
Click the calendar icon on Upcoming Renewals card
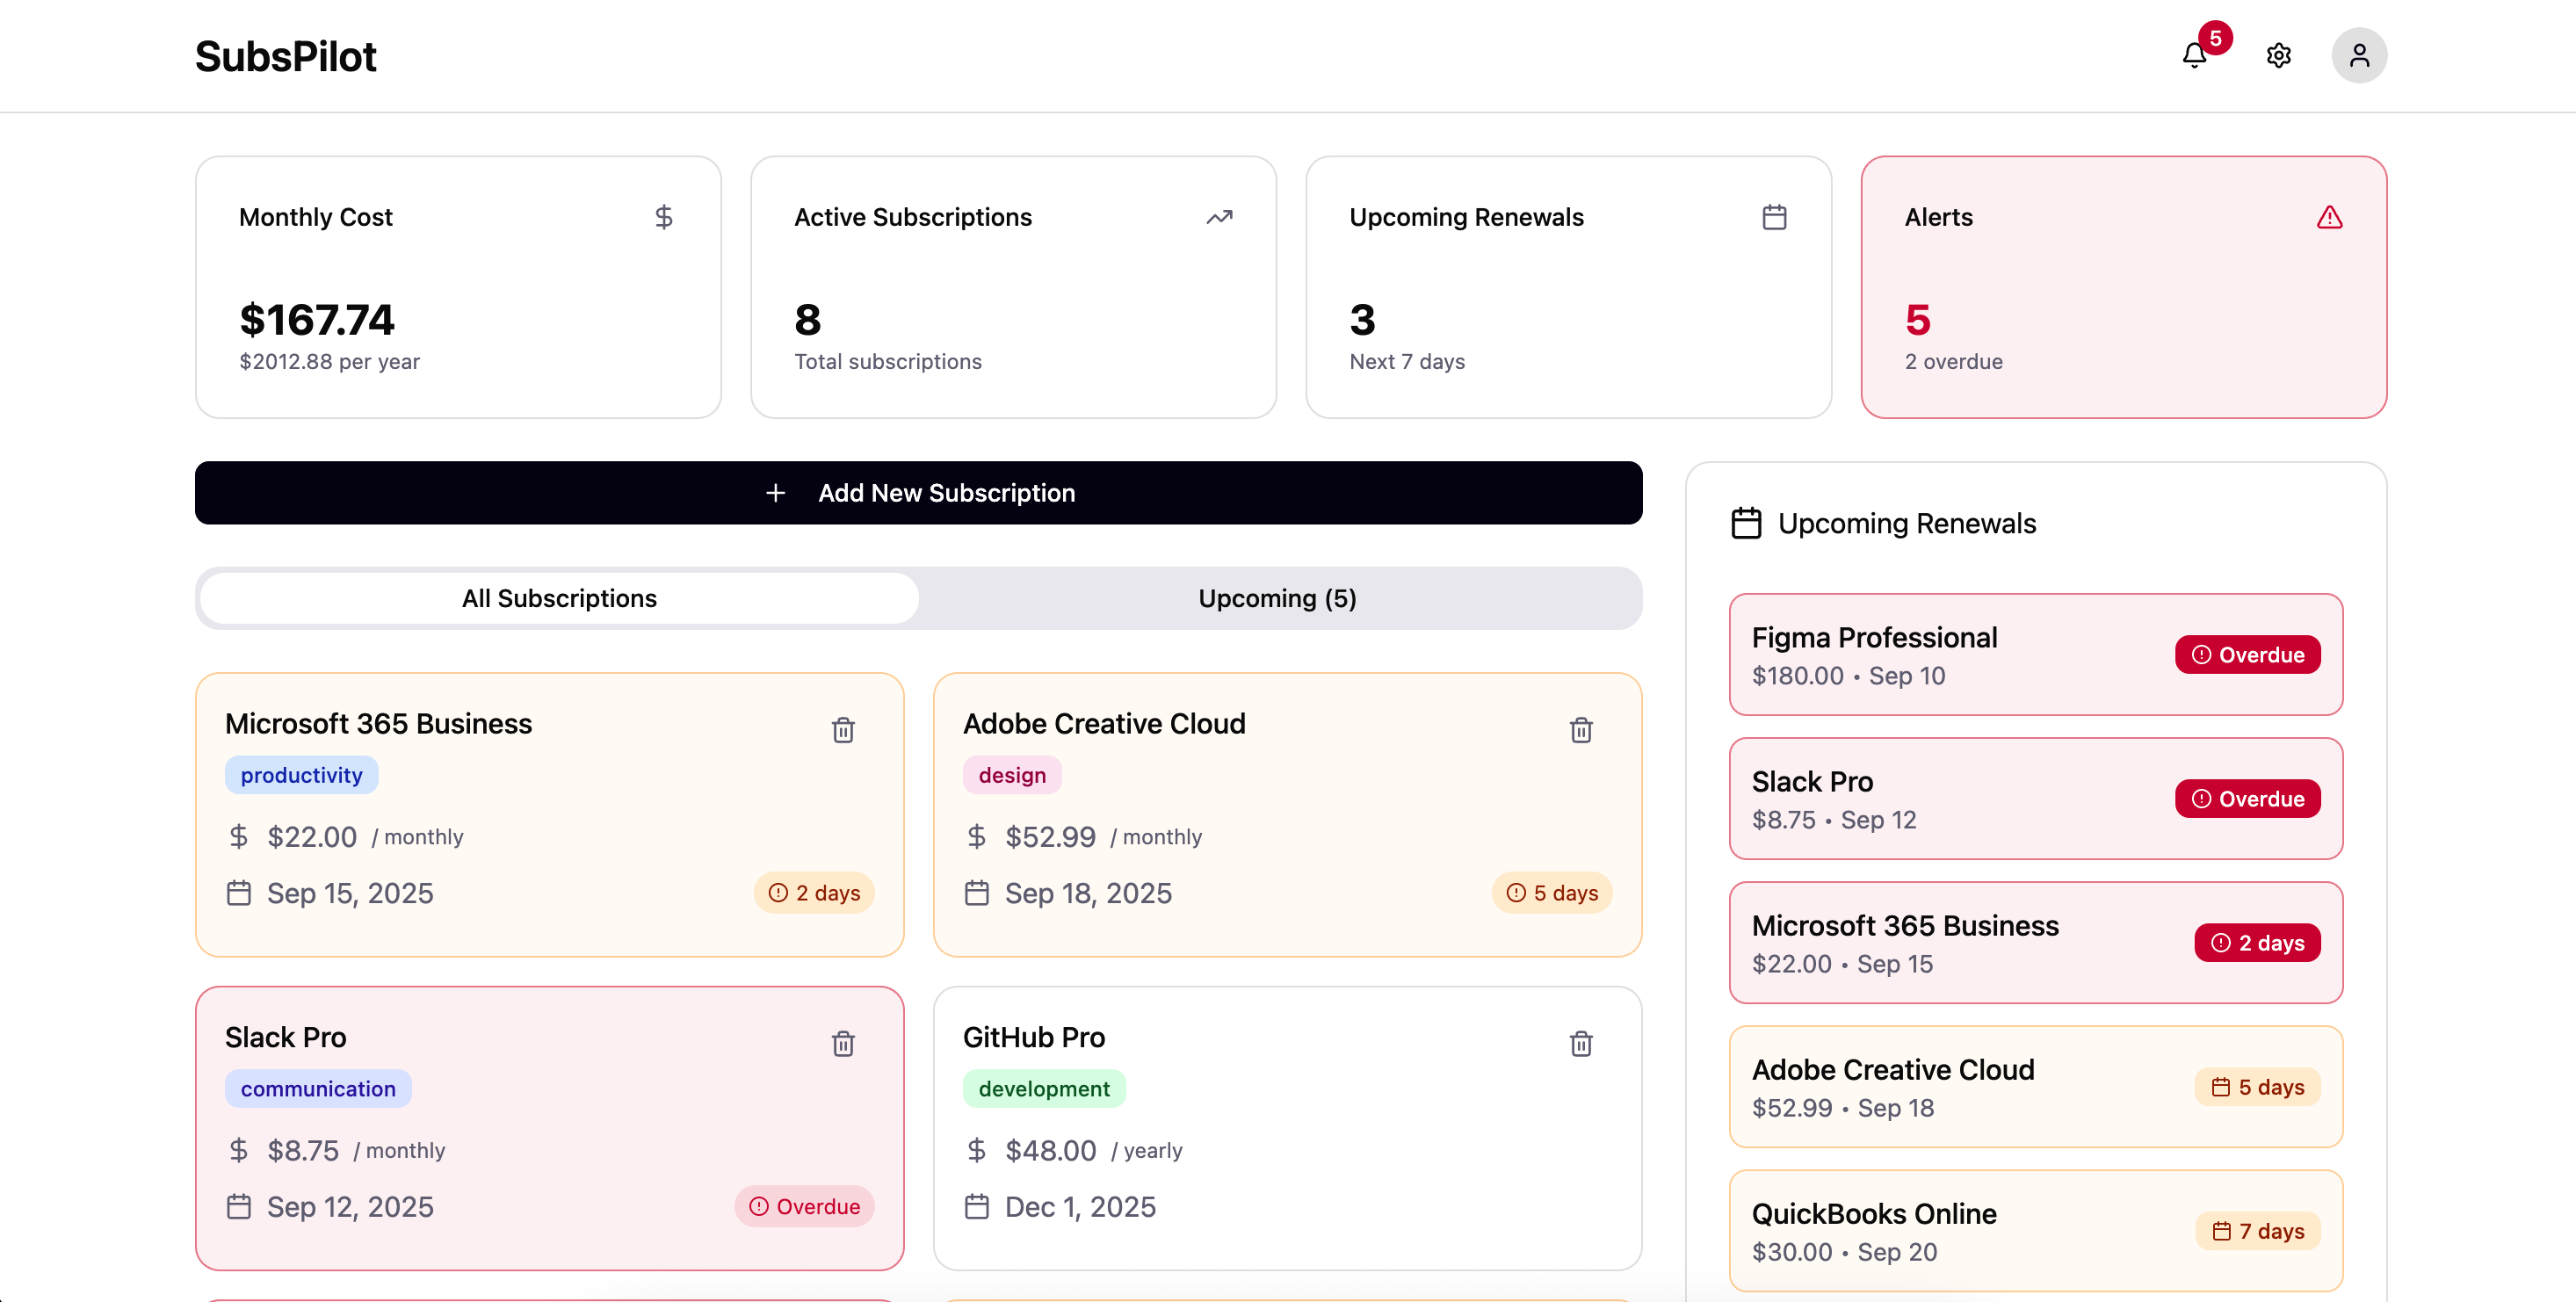pos(1775,216)
